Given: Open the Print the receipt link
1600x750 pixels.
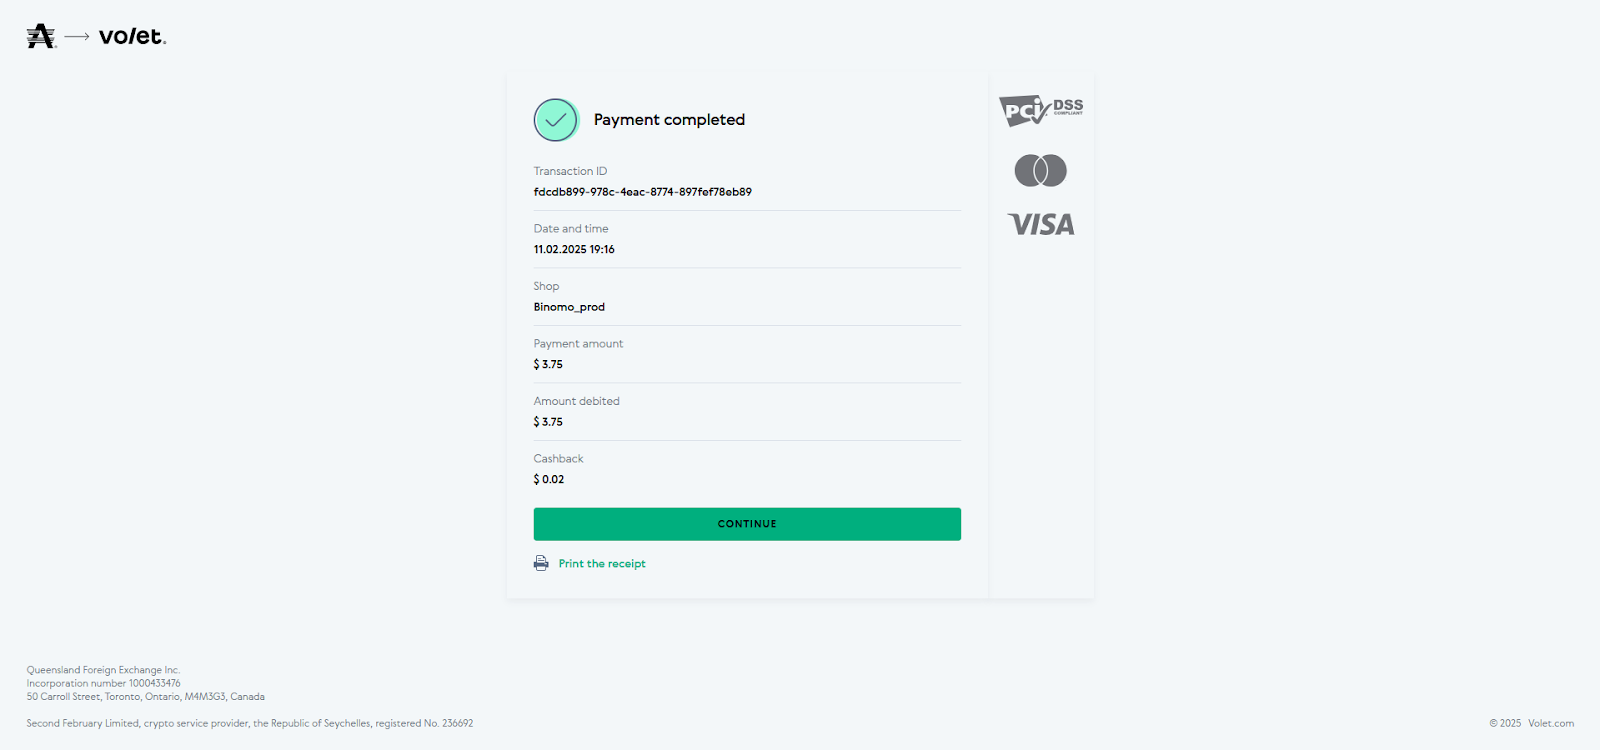Looking at the screenshot, I should tap(602, 564).
